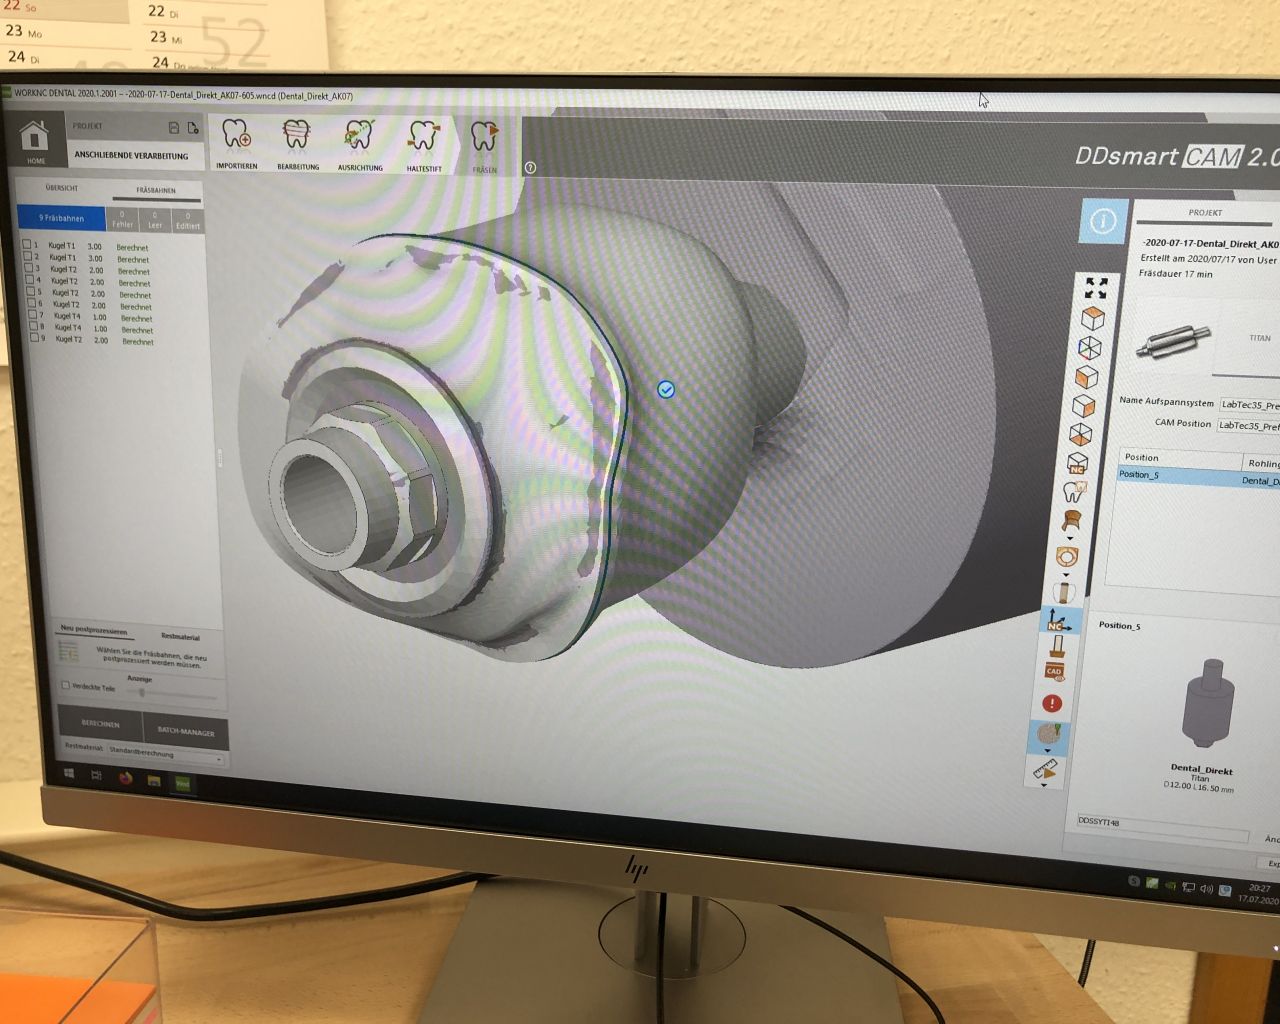1280x1024 pixels.
Task: Click the orange ring blank icon
Action: (1066, 556)
